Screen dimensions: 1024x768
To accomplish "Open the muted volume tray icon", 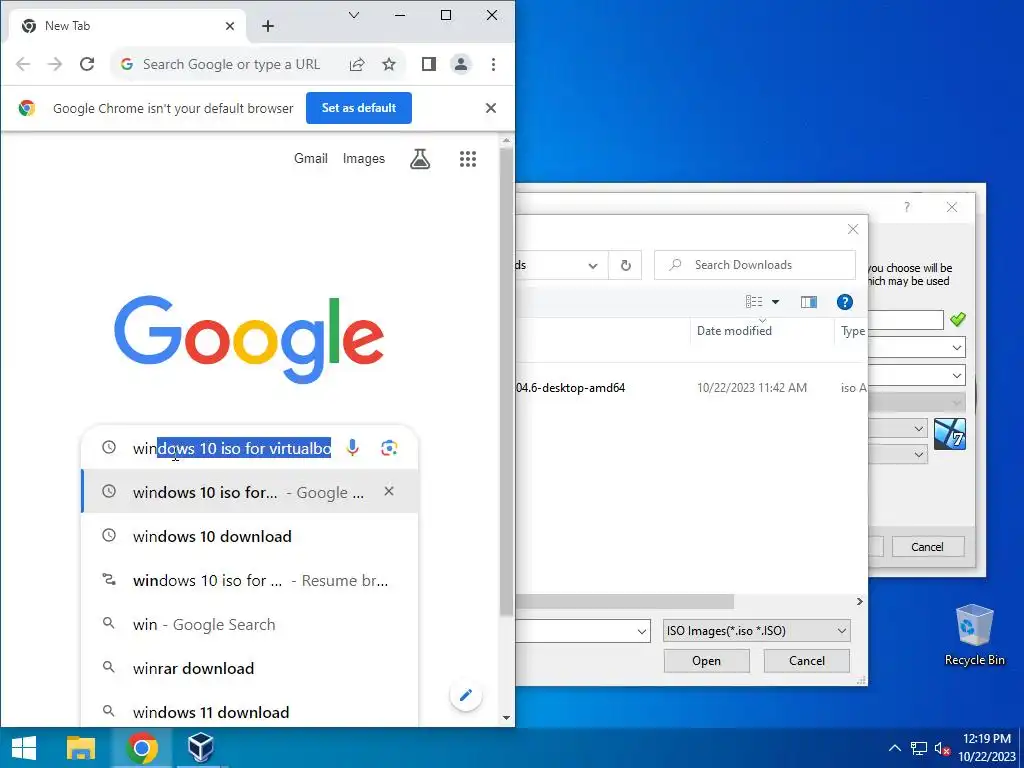I will 941,748.
